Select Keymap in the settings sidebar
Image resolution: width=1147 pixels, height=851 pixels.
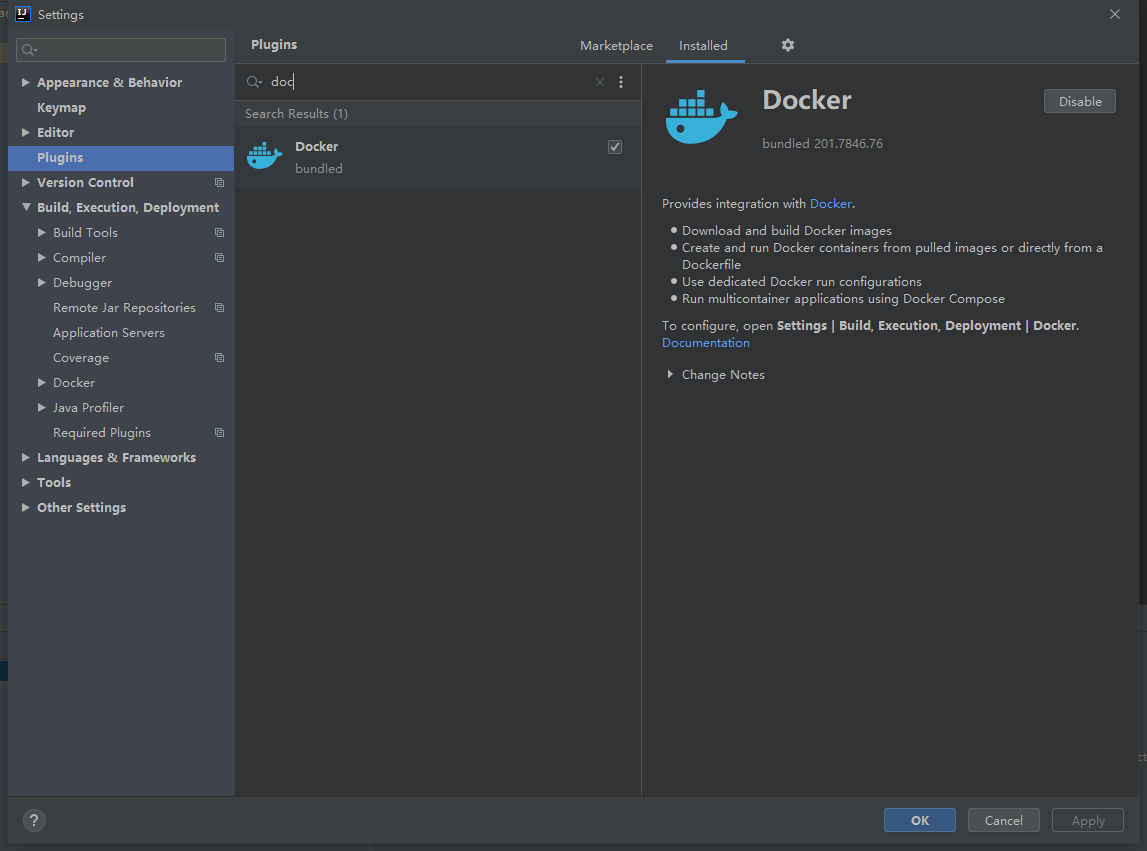pyautogui.click(x=61, y=107)
